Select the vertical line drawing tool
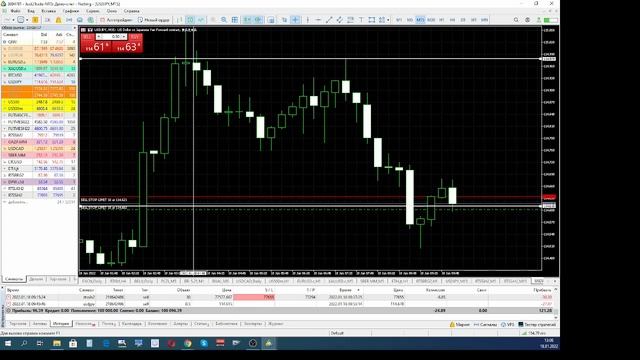640x360 pixels. pos(308,20)
